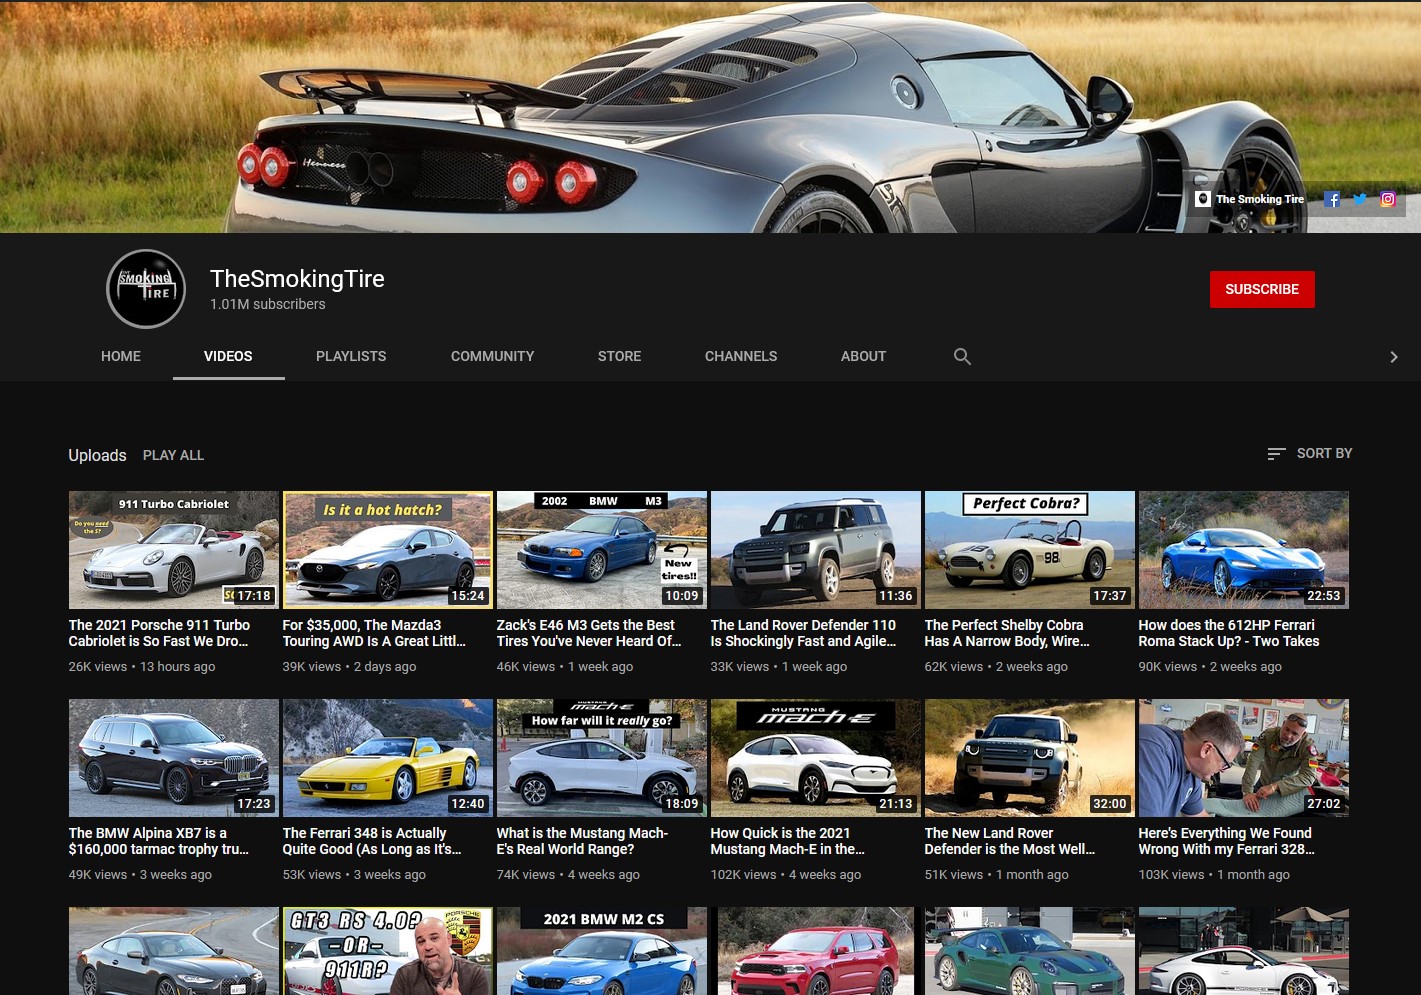Click title 'The New Land Rover Defender is the Most Well'
The height and width of the screenshot is (995, 1421).
point(1010,841)
